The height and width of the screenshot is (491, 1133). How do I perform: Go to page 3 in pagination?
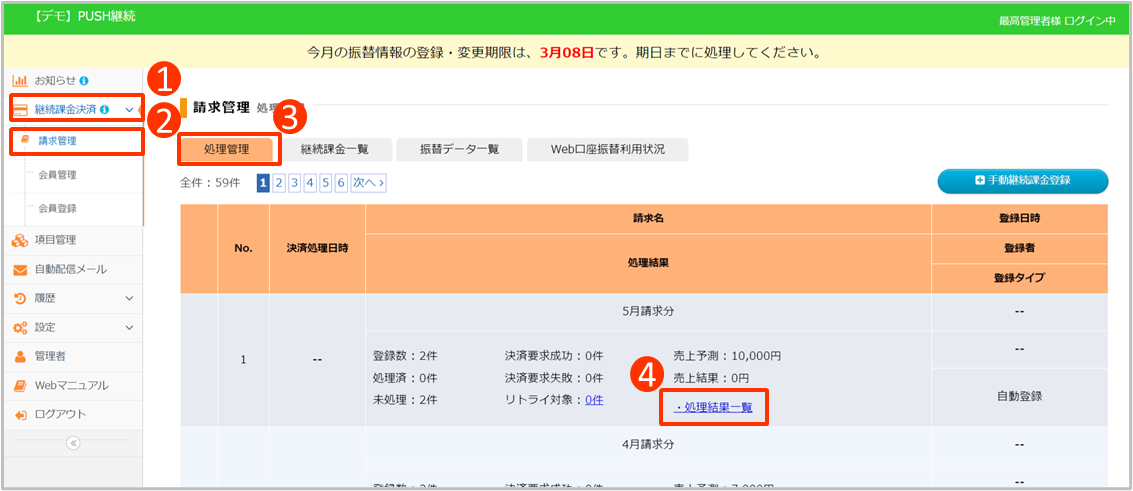pyautogui.click(x=295, y=183)
